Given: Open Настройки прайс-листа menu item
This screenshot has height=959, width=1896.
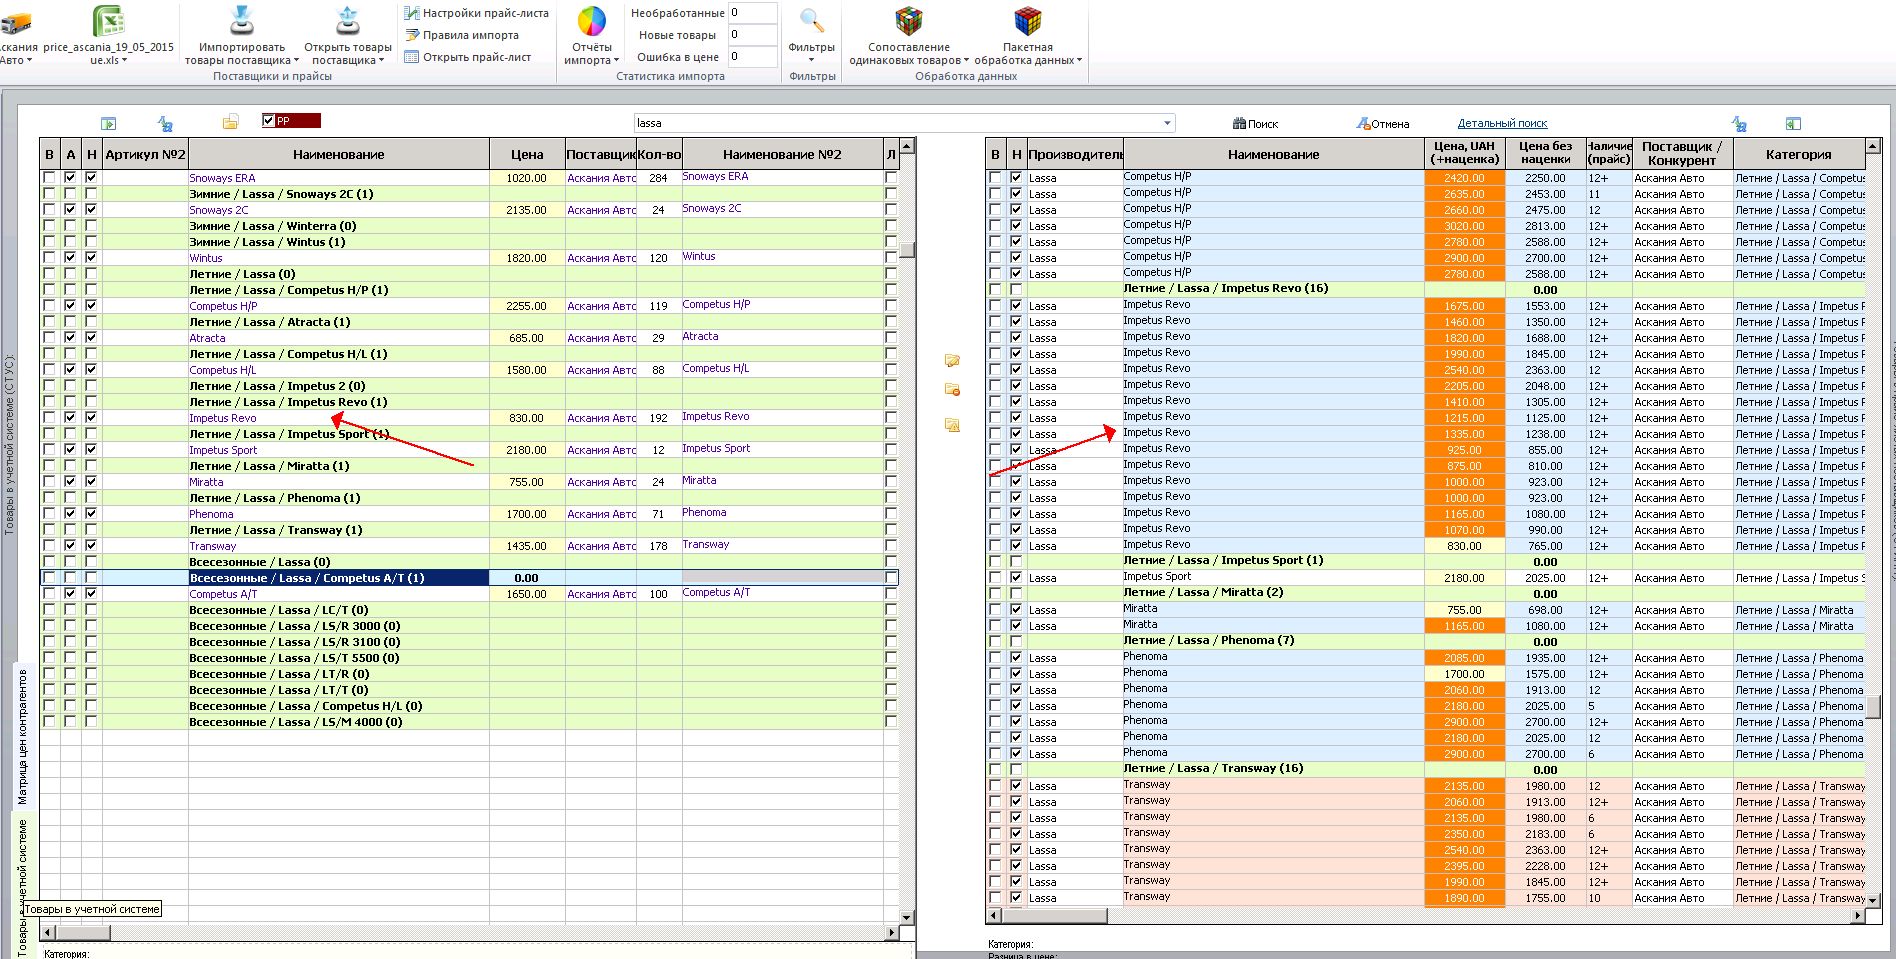Looking at the screenshot, I should (476, 13).
